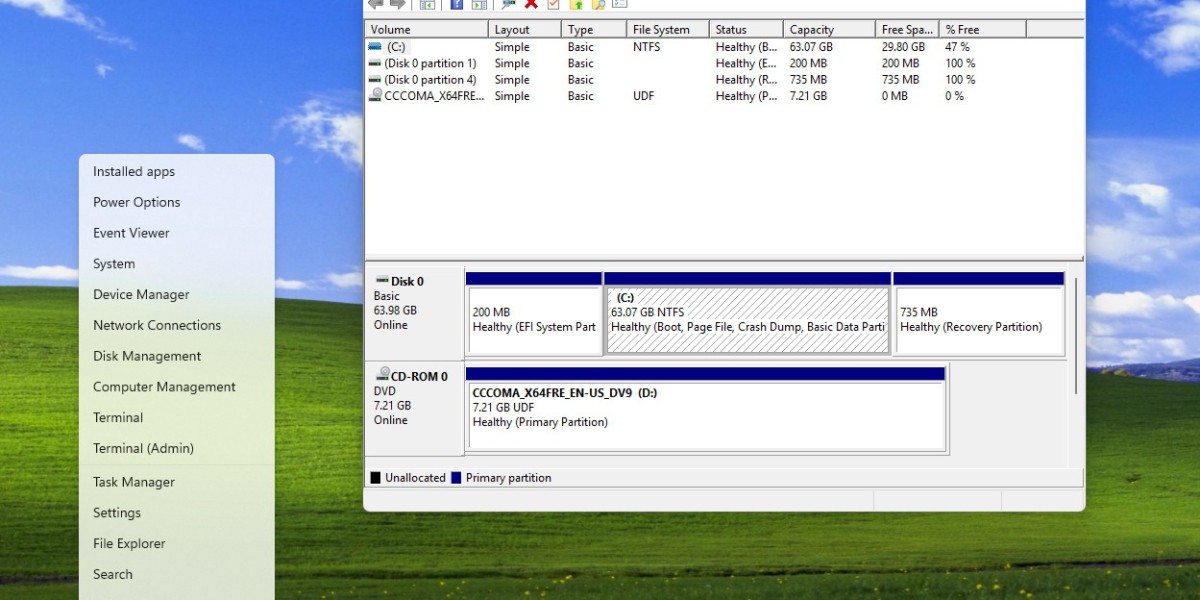Click the yellow folder with green arrow icon
Screen dimensions: 1200x600
coord(576,4)
